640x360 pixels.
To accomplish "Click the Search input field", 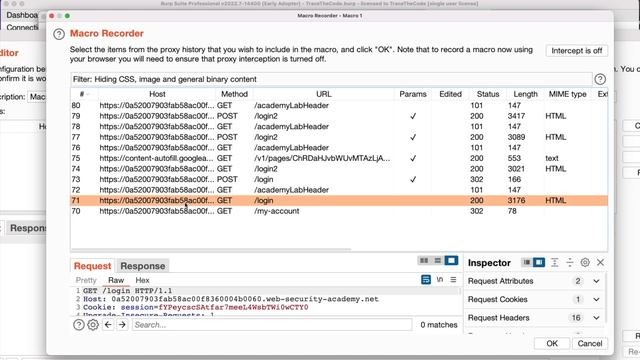I will click(x=272, y=325).
